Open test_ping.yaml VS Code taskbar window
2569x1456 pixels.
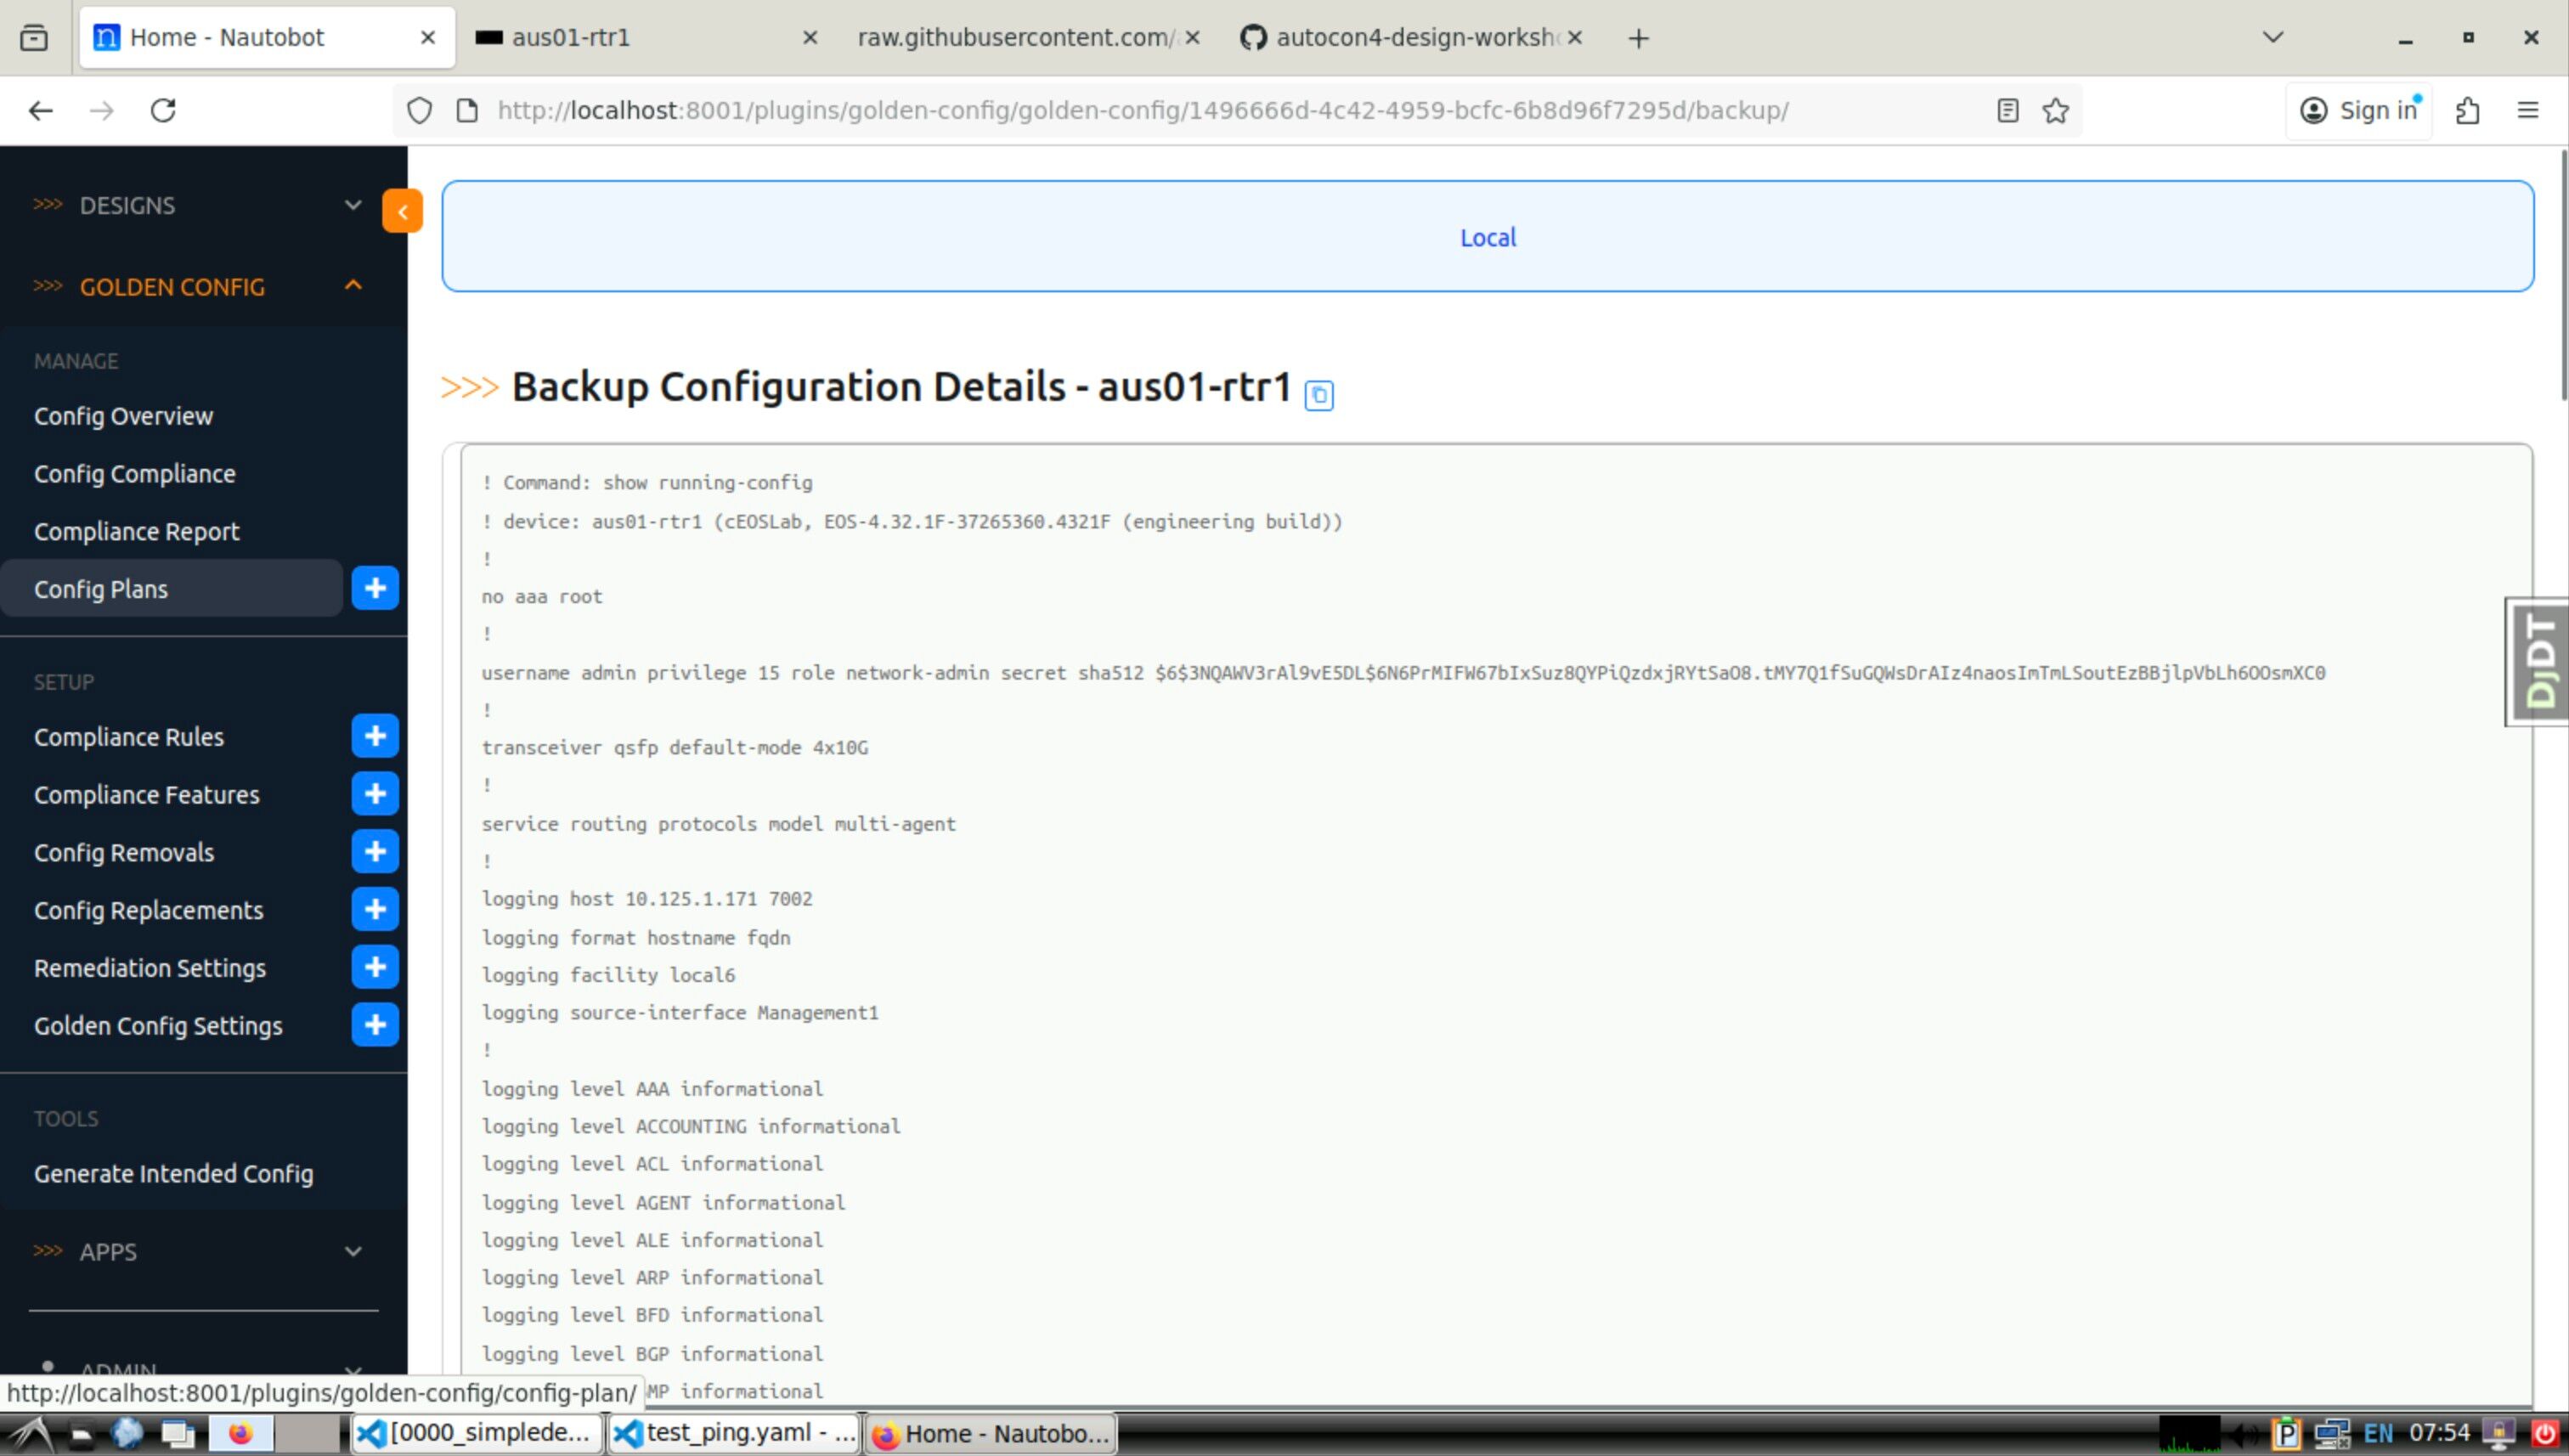coord(735,1433)
